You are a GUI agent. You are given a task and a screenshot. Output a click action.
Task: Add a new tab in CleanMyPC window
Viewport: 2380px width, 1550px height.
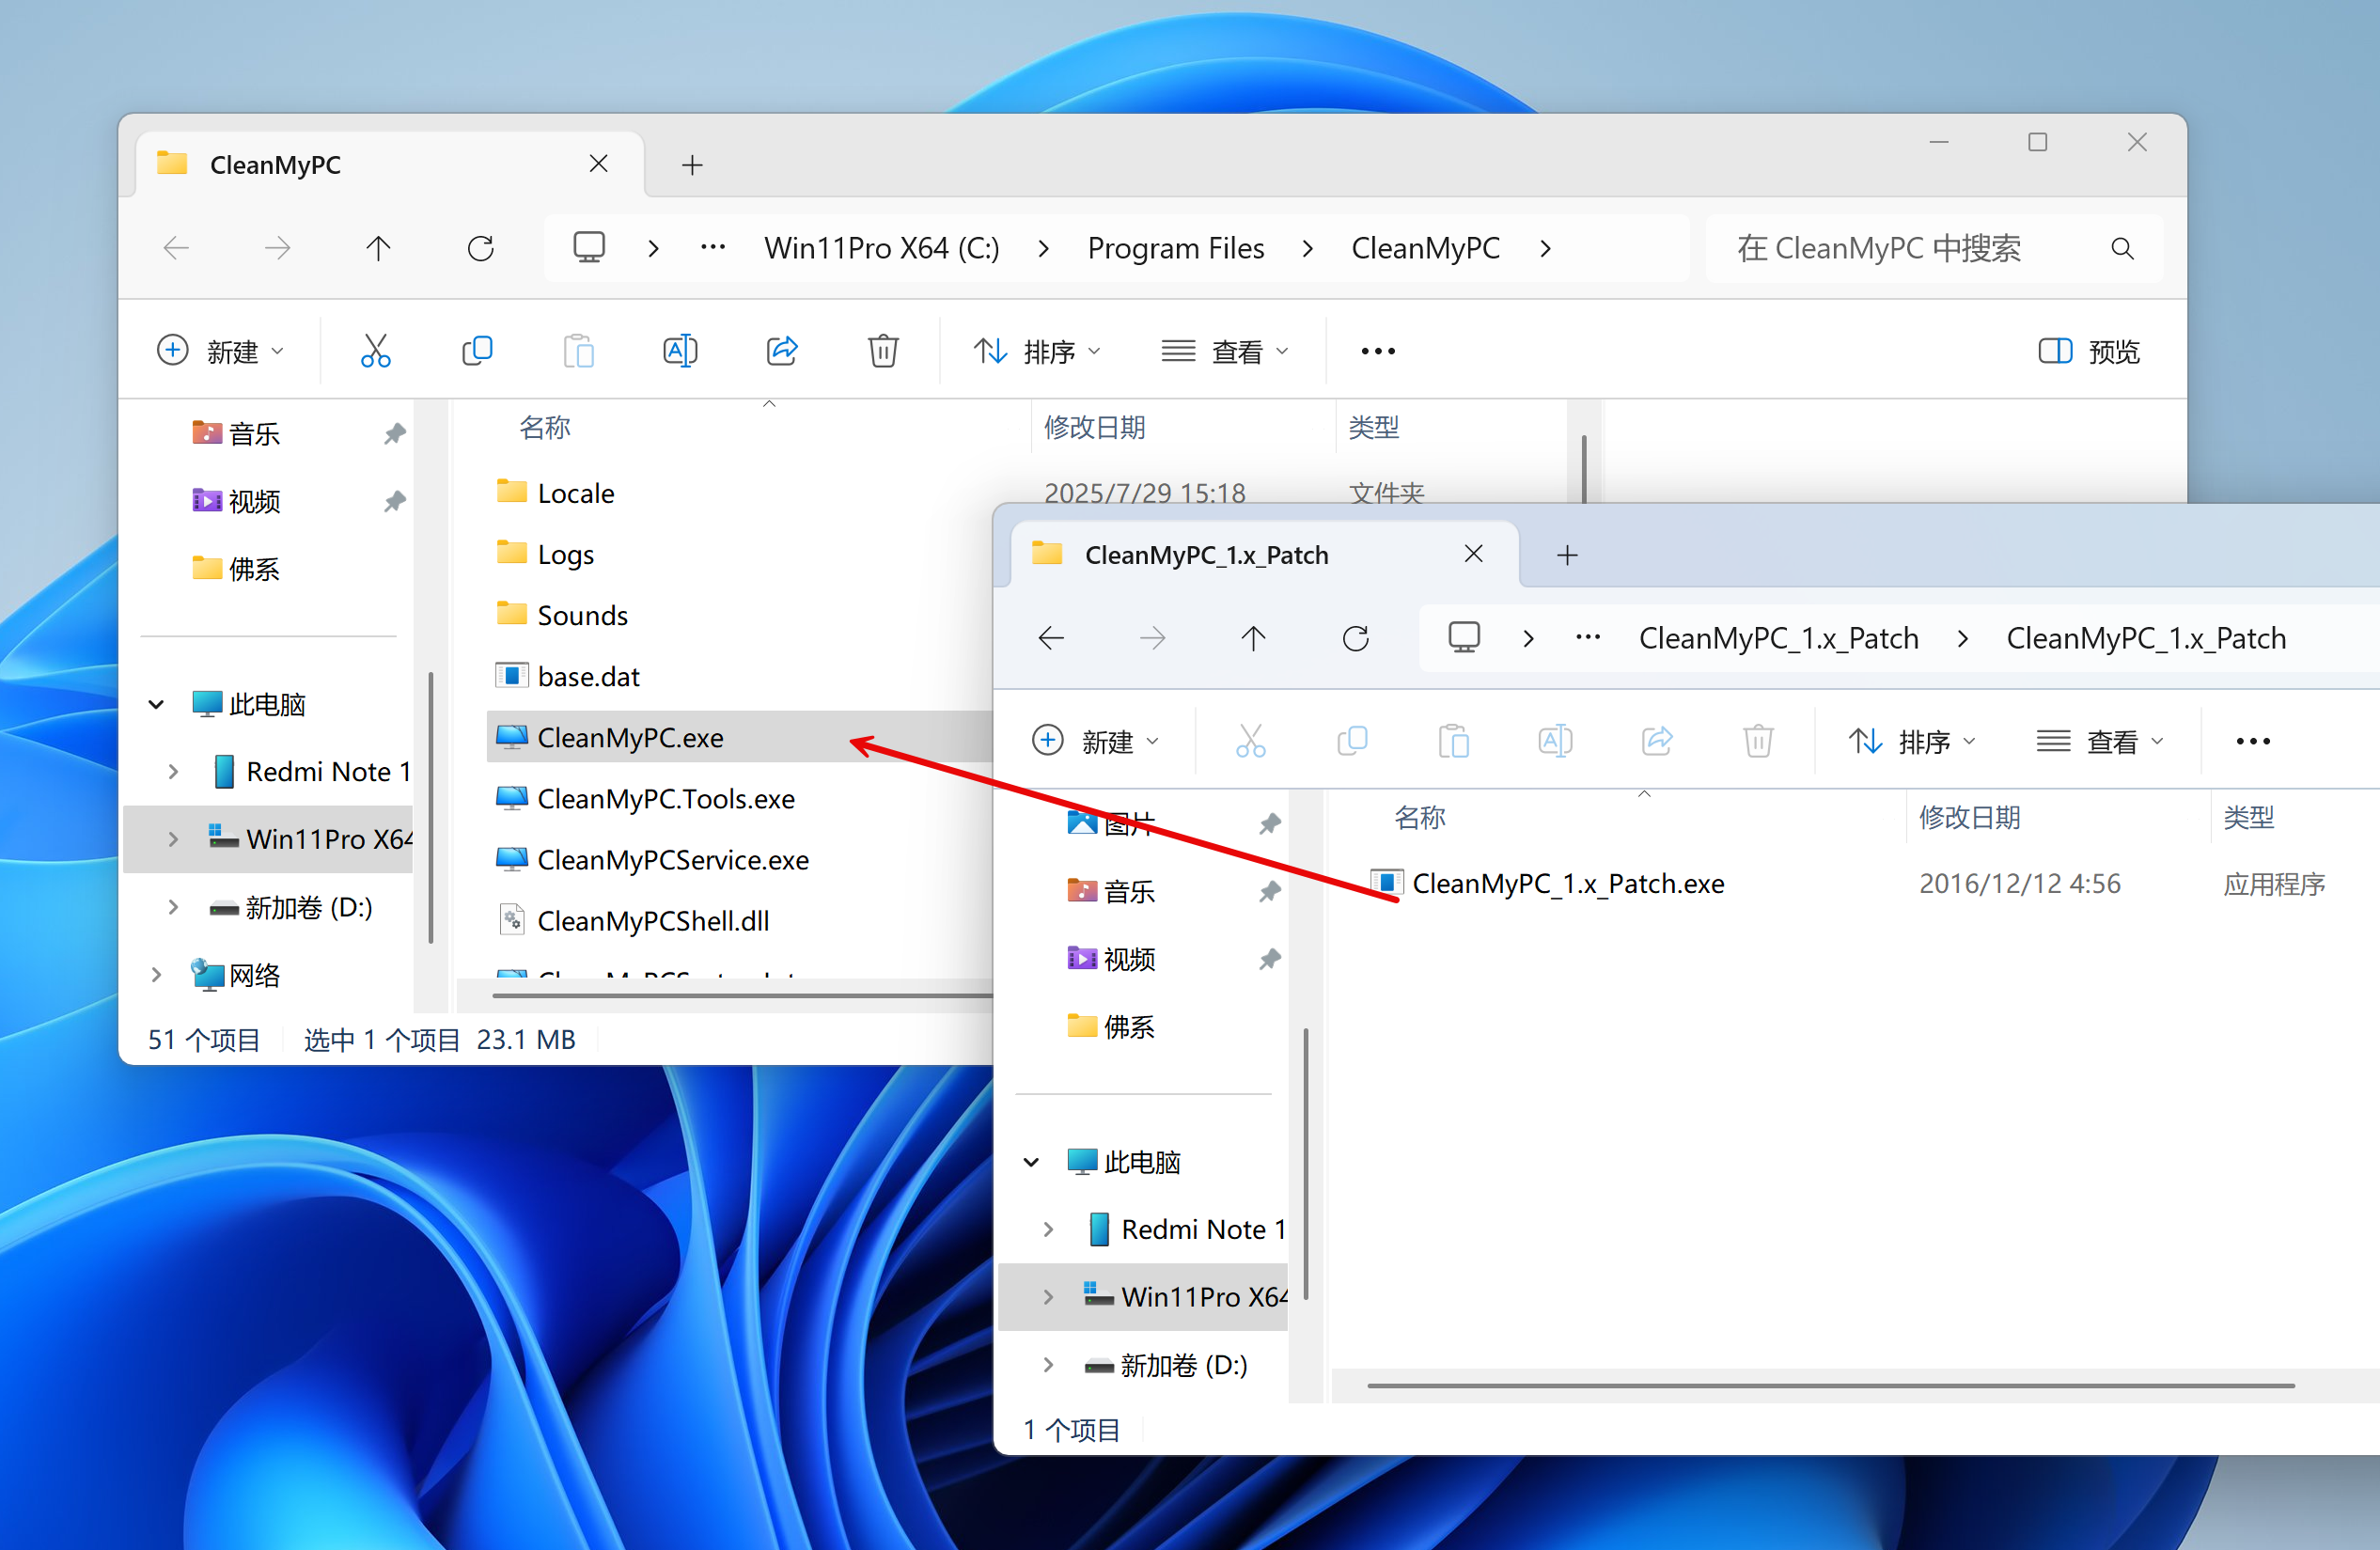pyautogui.click(x=692, y=165)
